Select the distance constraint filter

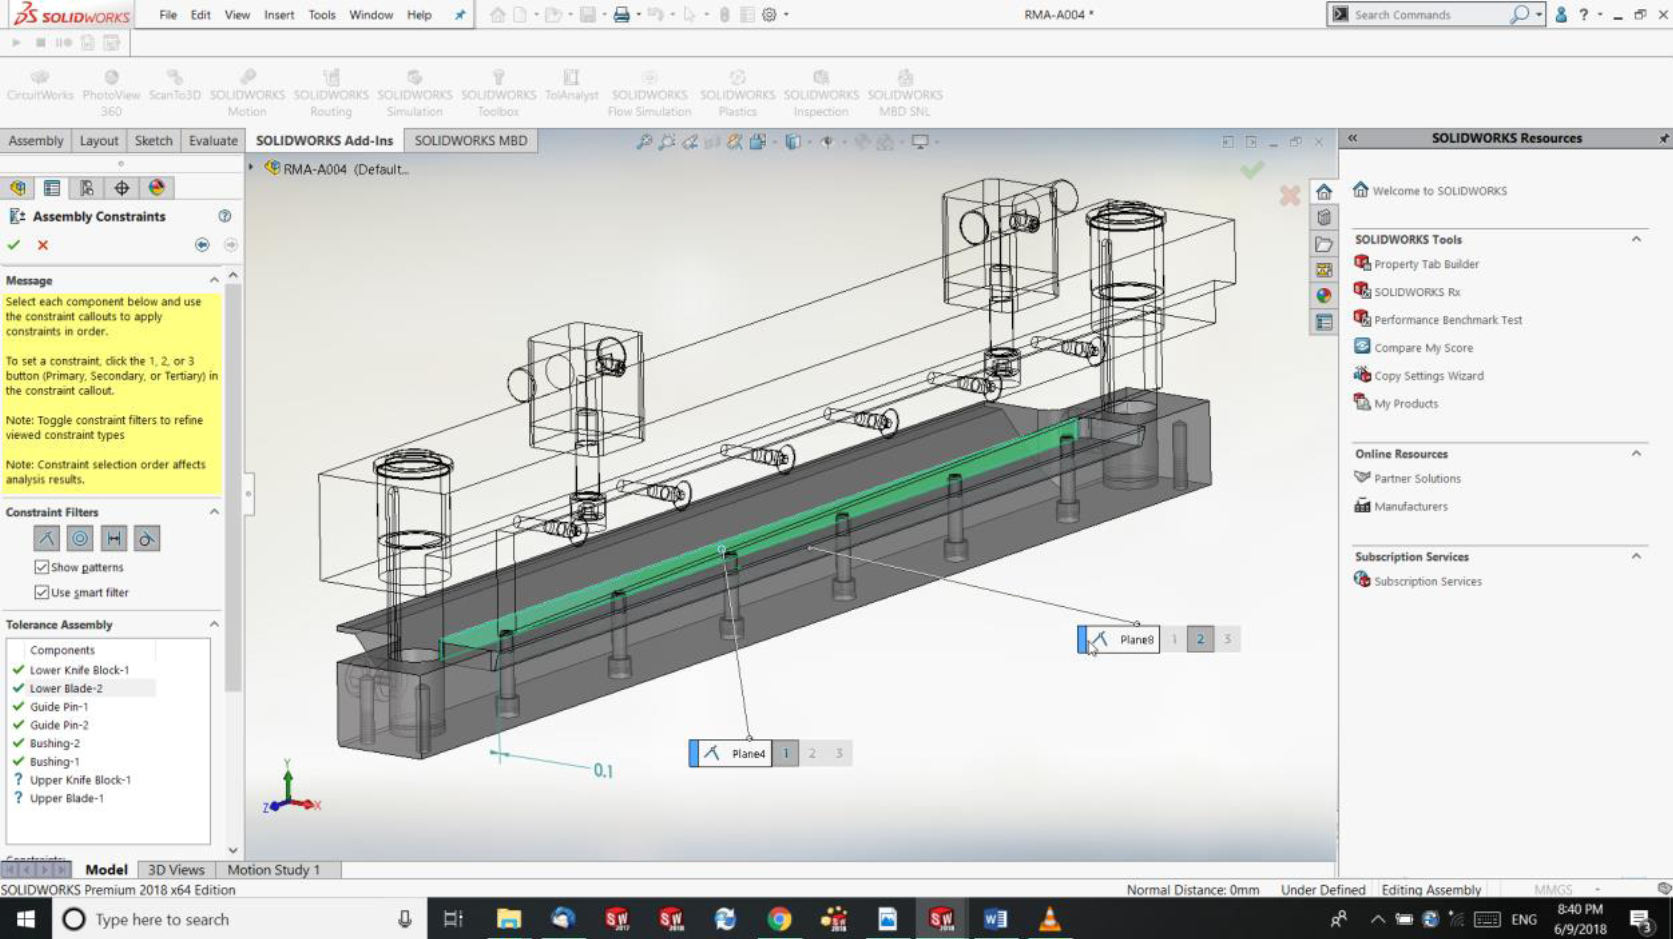pyautogui.click(x=113, y=538)
